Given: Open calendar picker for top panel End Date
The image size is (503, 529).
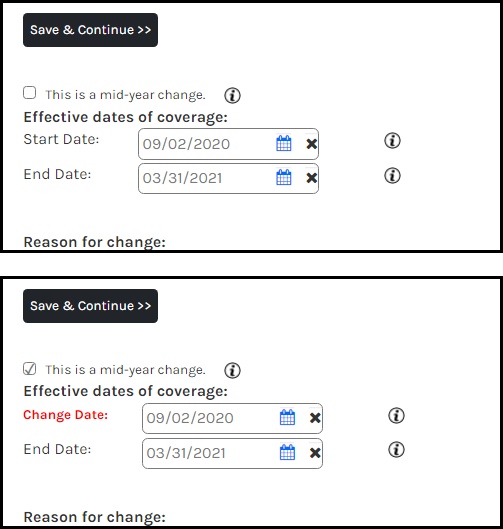Looking at the screenshot, I should coord(284,177).
